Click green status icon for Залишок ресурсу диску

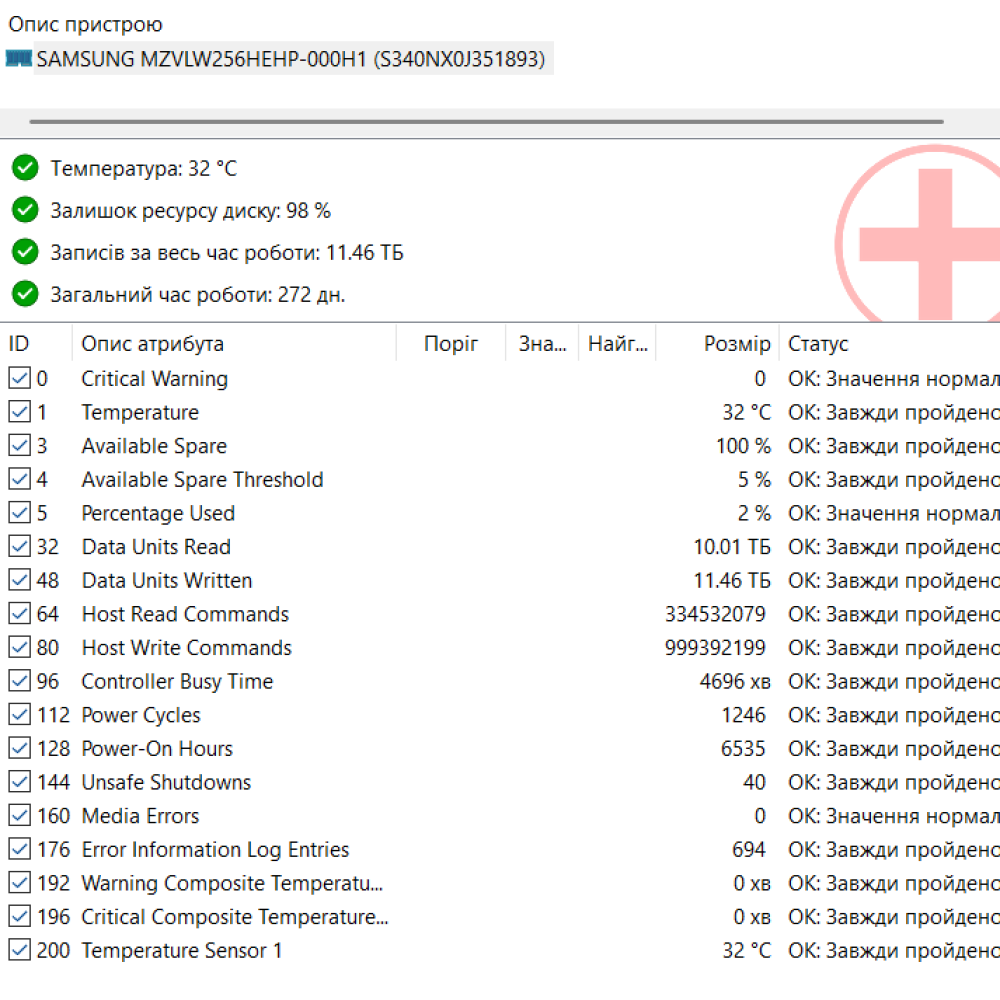pos(25,210)
